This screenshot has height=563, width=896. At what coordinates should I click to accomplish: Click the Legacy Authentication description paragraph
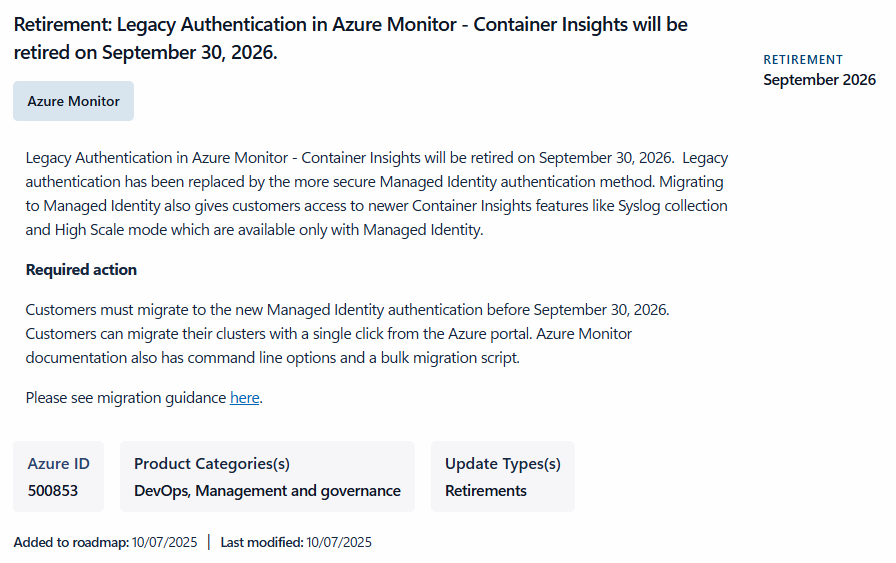[377, 194]
